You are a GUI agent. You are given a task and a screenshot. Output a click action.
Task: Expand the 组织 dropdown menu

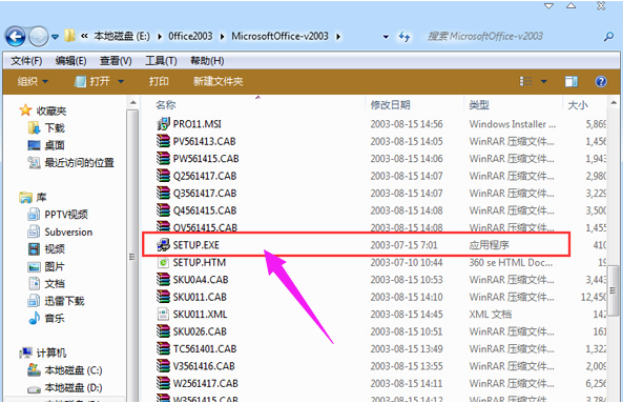point(34,81)
